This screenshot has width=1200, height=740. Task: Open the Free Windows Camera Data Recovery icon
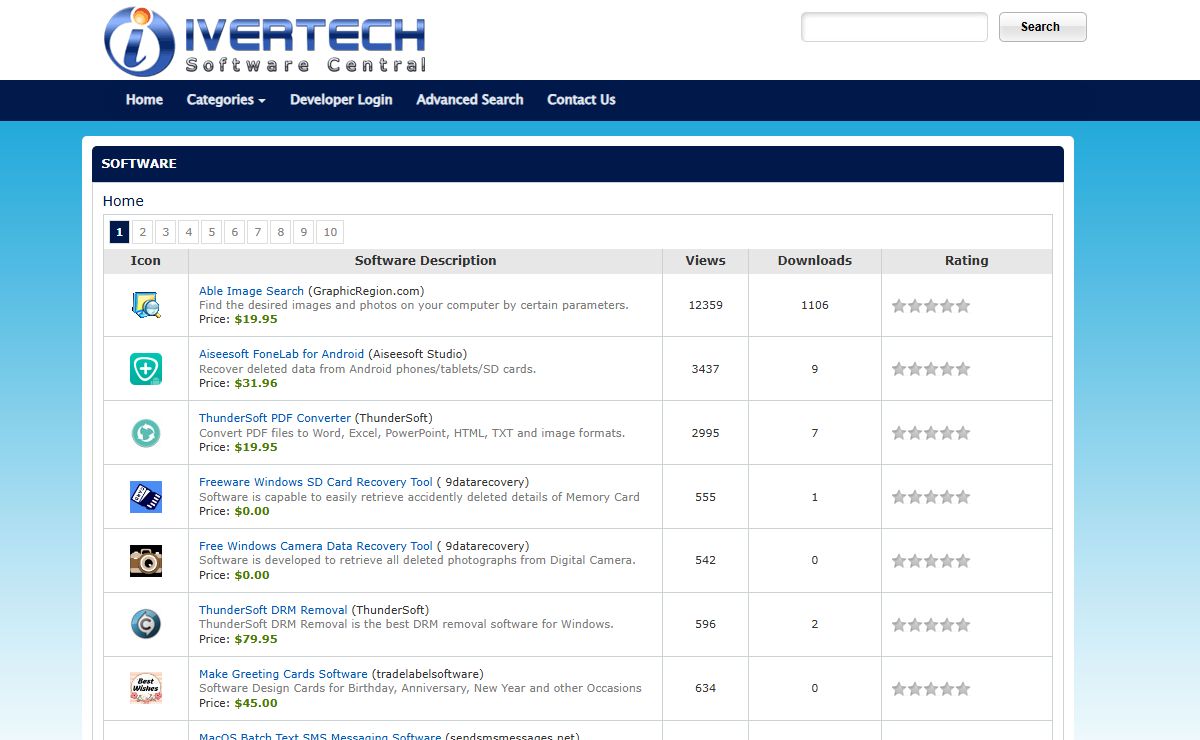(x=146, y=561)
